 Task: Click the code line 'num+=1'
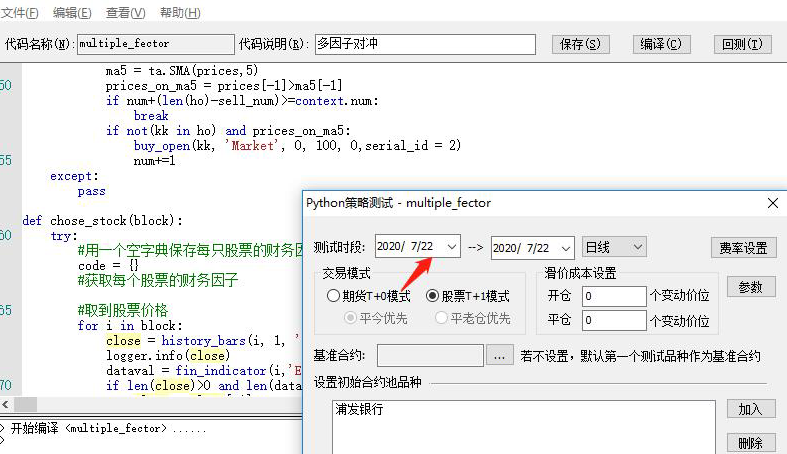point(154,161)
